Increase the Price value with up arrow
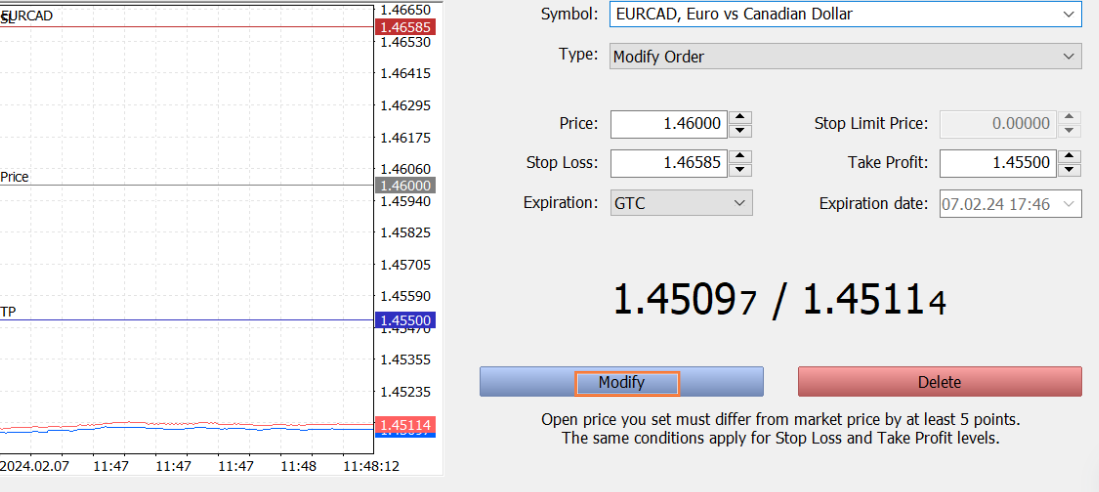Viewport: 1099px width, 492px height. (x=740, y=118)
